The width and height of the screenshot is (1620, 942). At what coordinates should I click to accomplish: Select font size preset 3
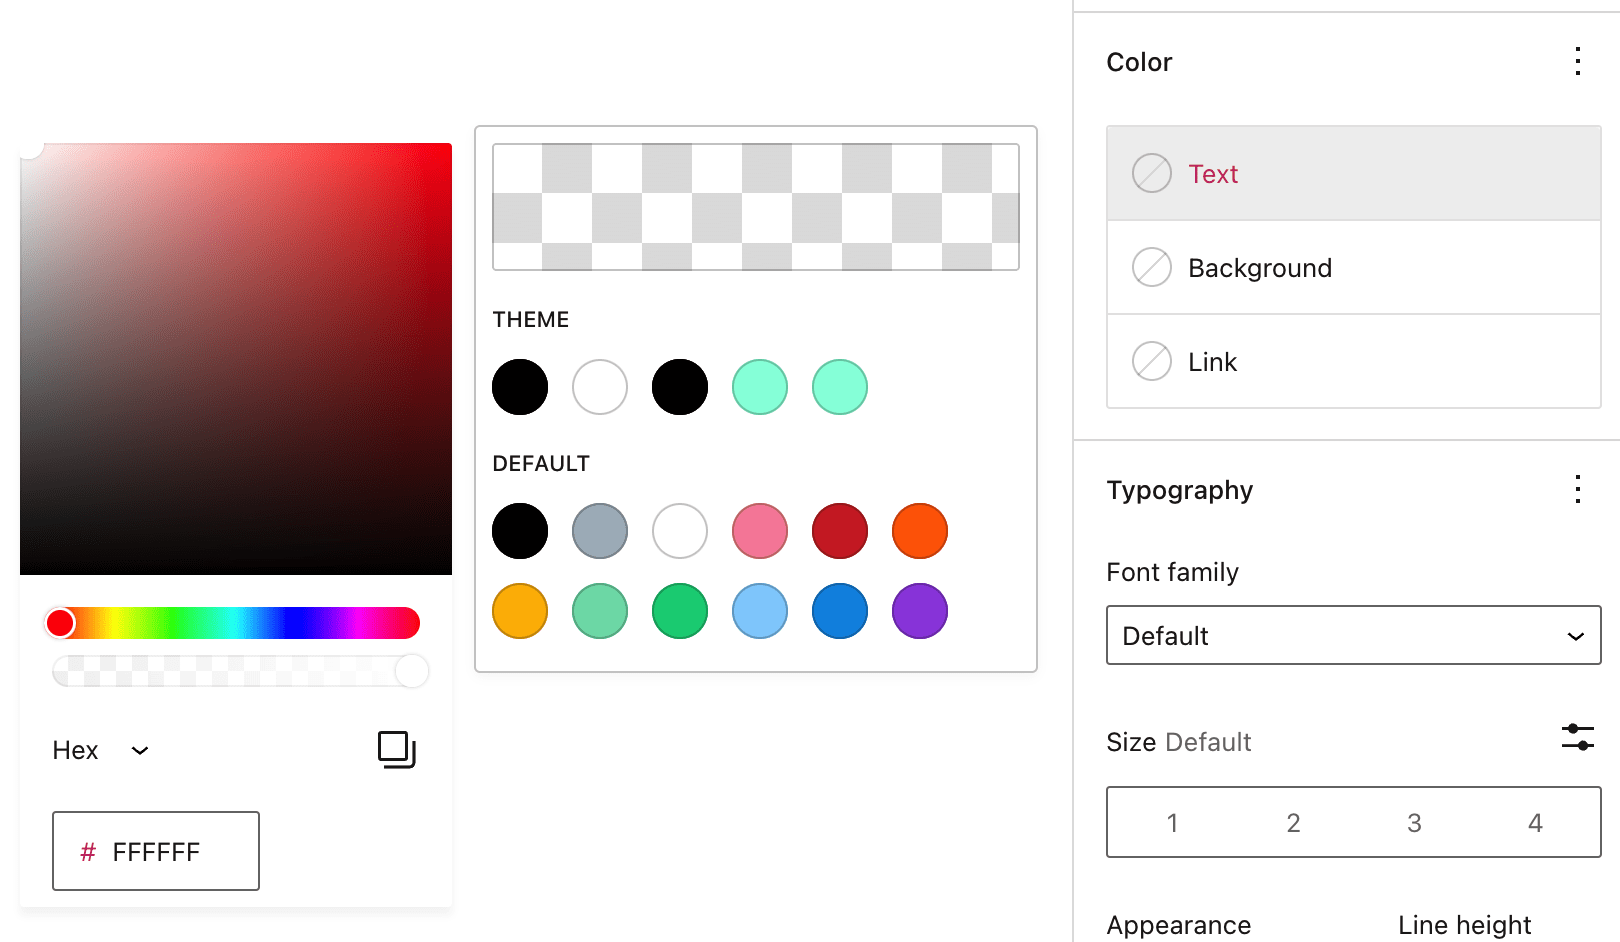click(x=1414, y=823)
